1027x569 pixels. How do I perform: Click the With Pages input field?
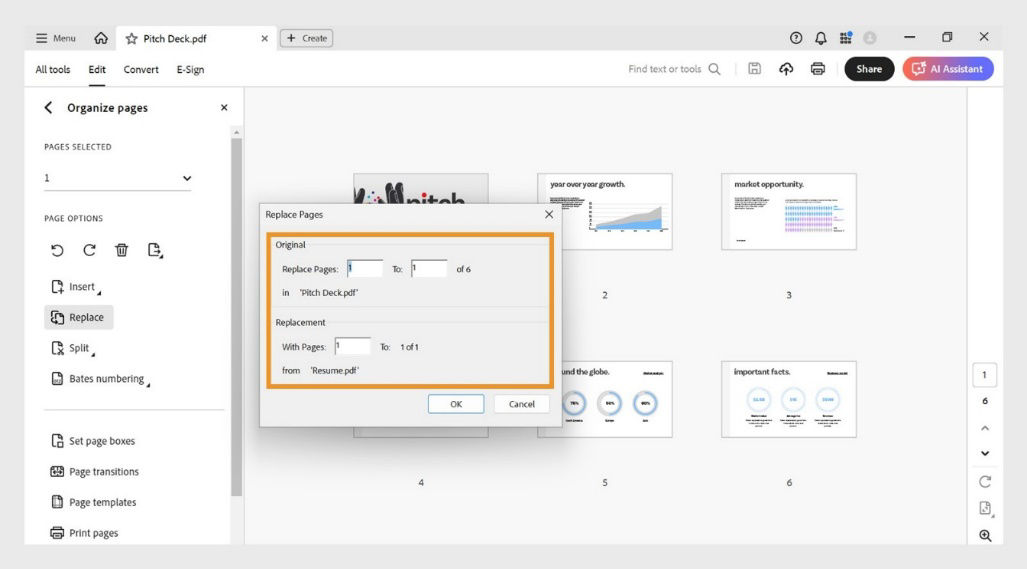[352, 346]
